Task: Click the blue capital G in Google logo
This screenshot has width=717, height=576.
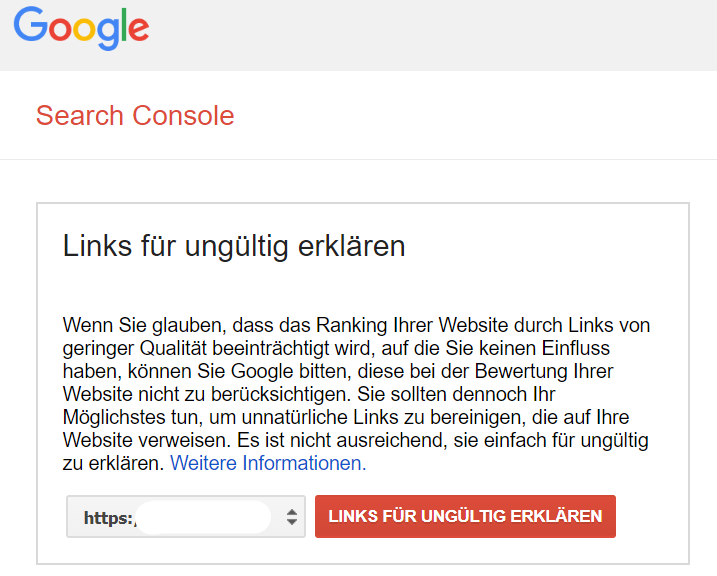Action: pyautogui.click(x=31, y=25)
